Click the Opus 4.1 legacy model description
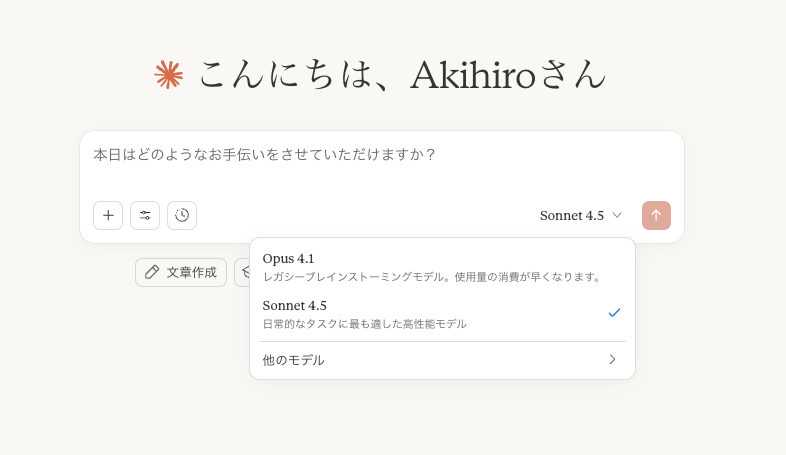Image resolution: width=786 pixels, height=455 pixels. point(432,277)
